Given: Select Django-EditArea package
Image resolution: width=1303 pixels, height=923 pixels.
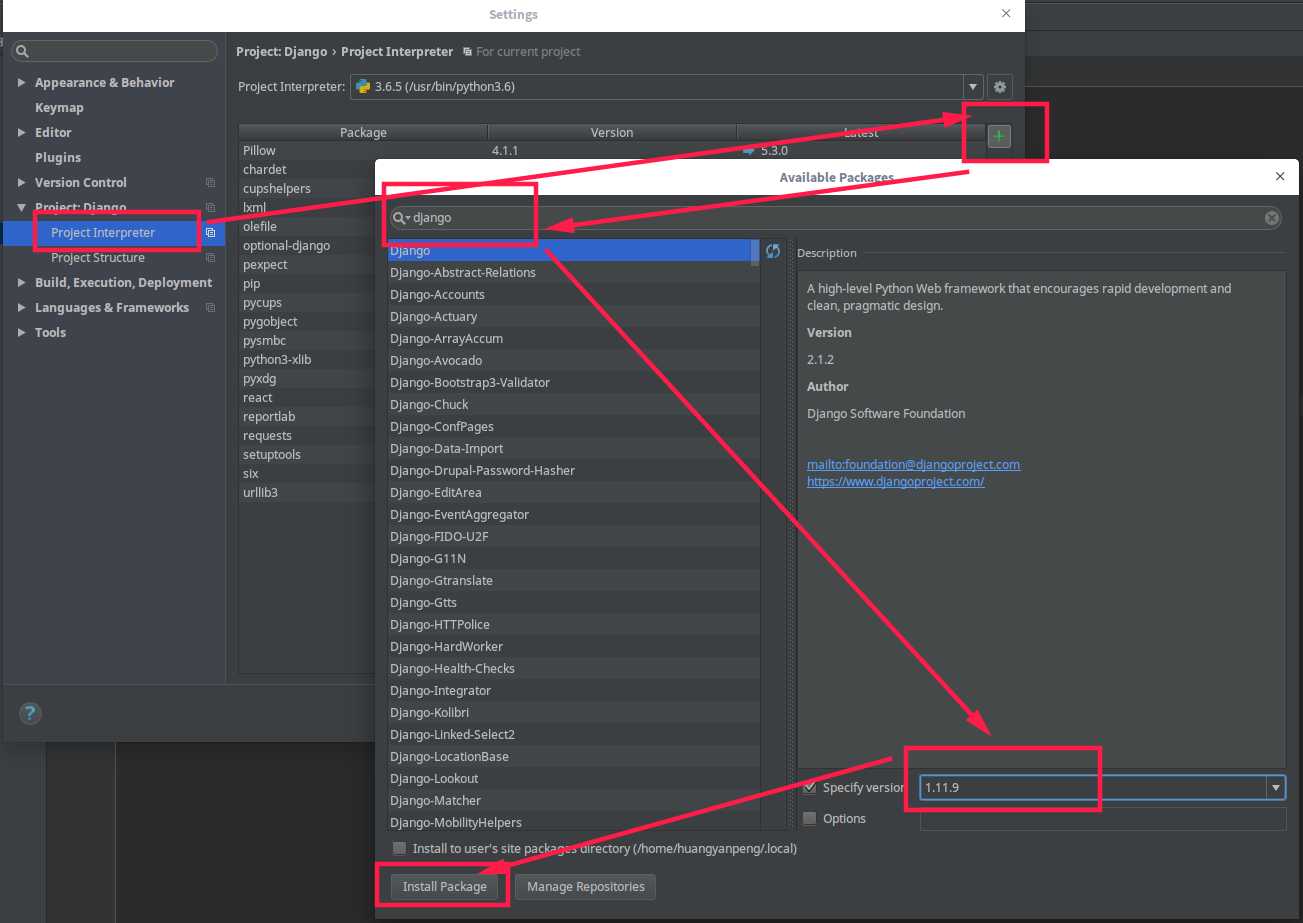Looking at the screenshot, I should click(x=573, y=493).
